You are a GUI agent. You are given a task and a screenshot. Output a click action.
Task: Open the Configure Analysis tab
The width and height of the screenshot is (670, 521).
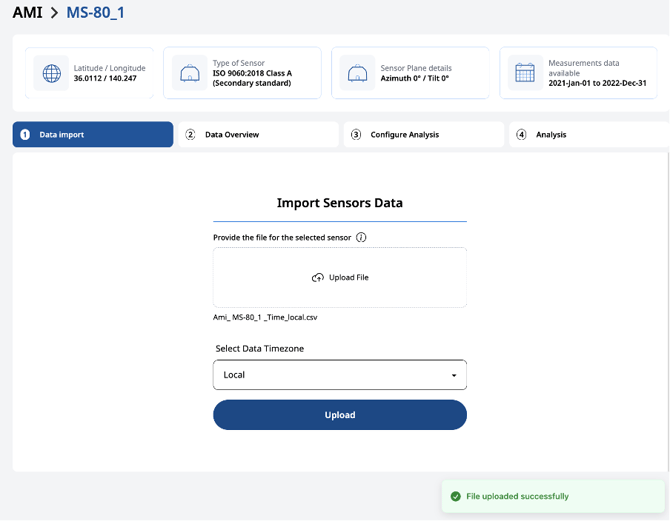[x=404, y=135]
